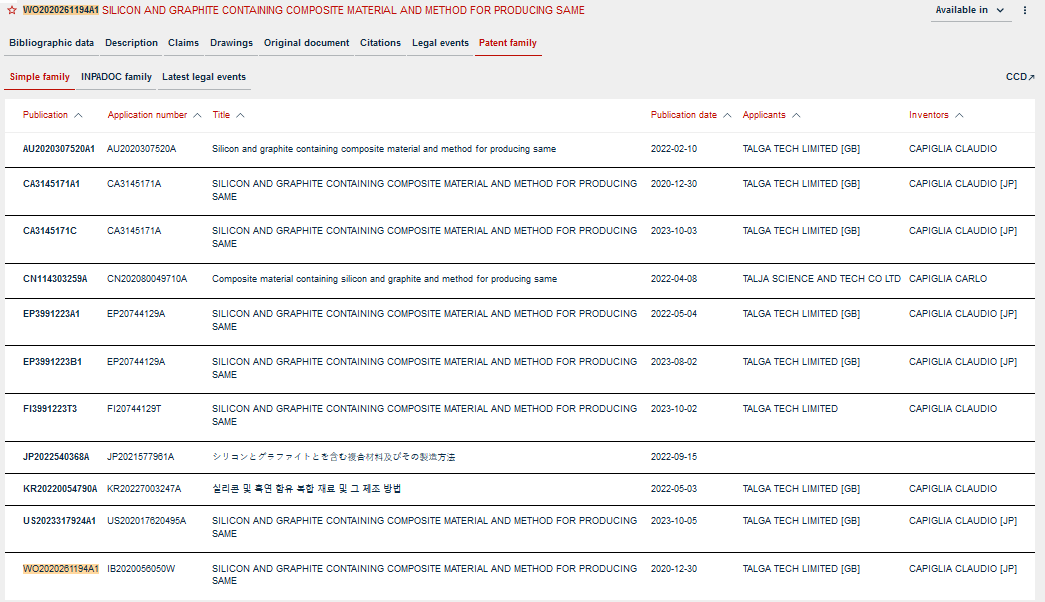Expand the Available in dropdown

coord(971,10)
